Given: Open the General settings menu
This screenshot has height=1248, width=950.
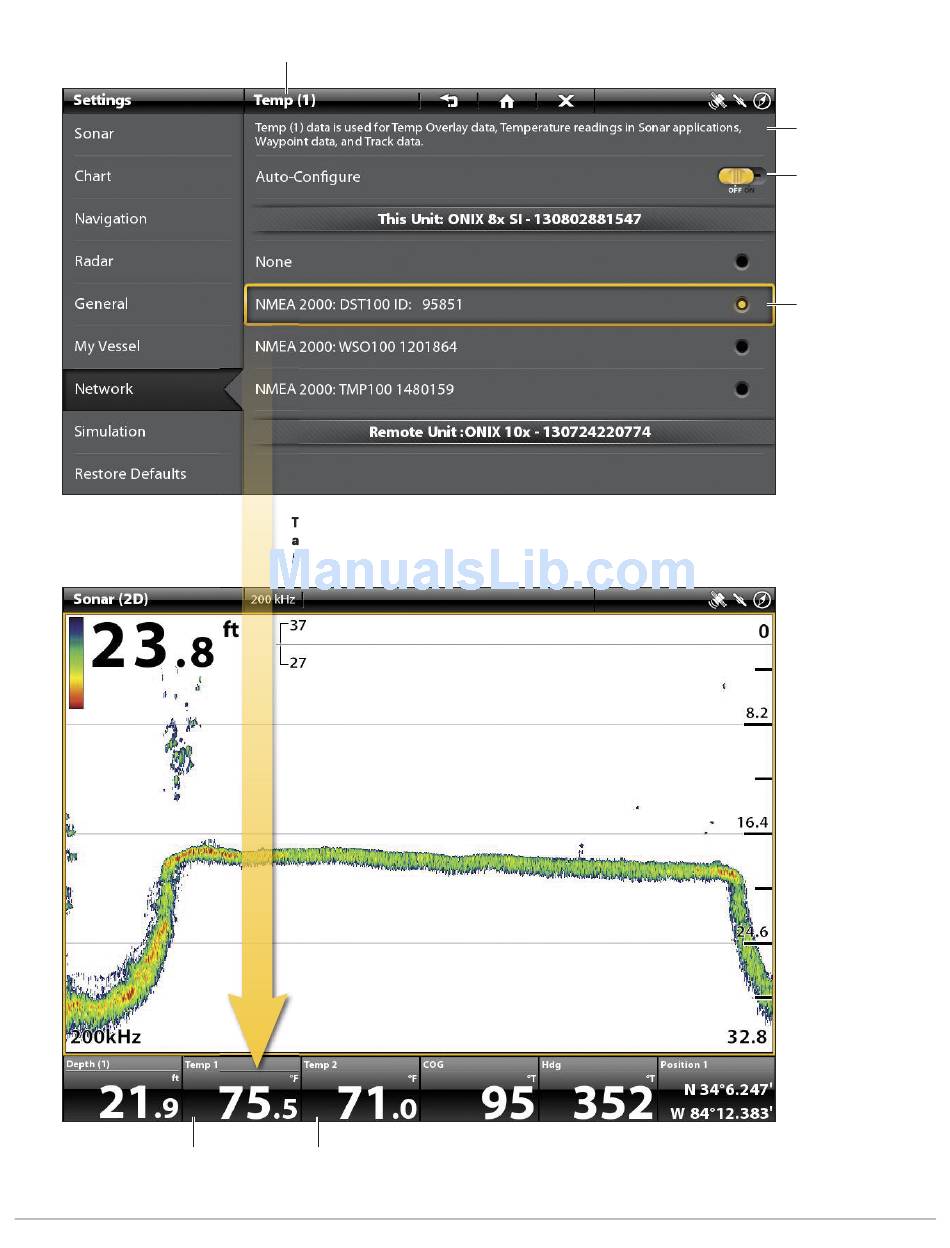Looking at the screenshot, I should tap(153, 304).
